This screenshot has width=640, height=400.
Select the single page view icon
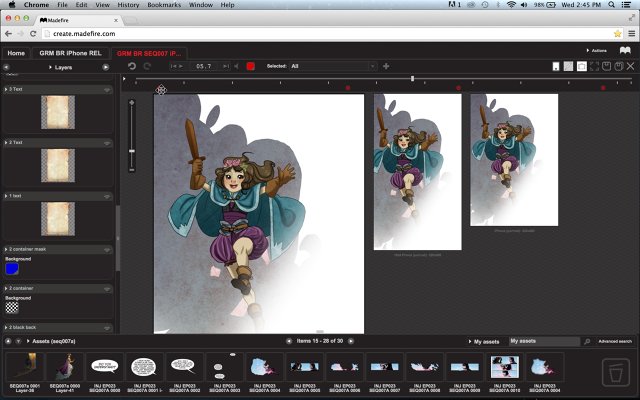click(556, 66)
